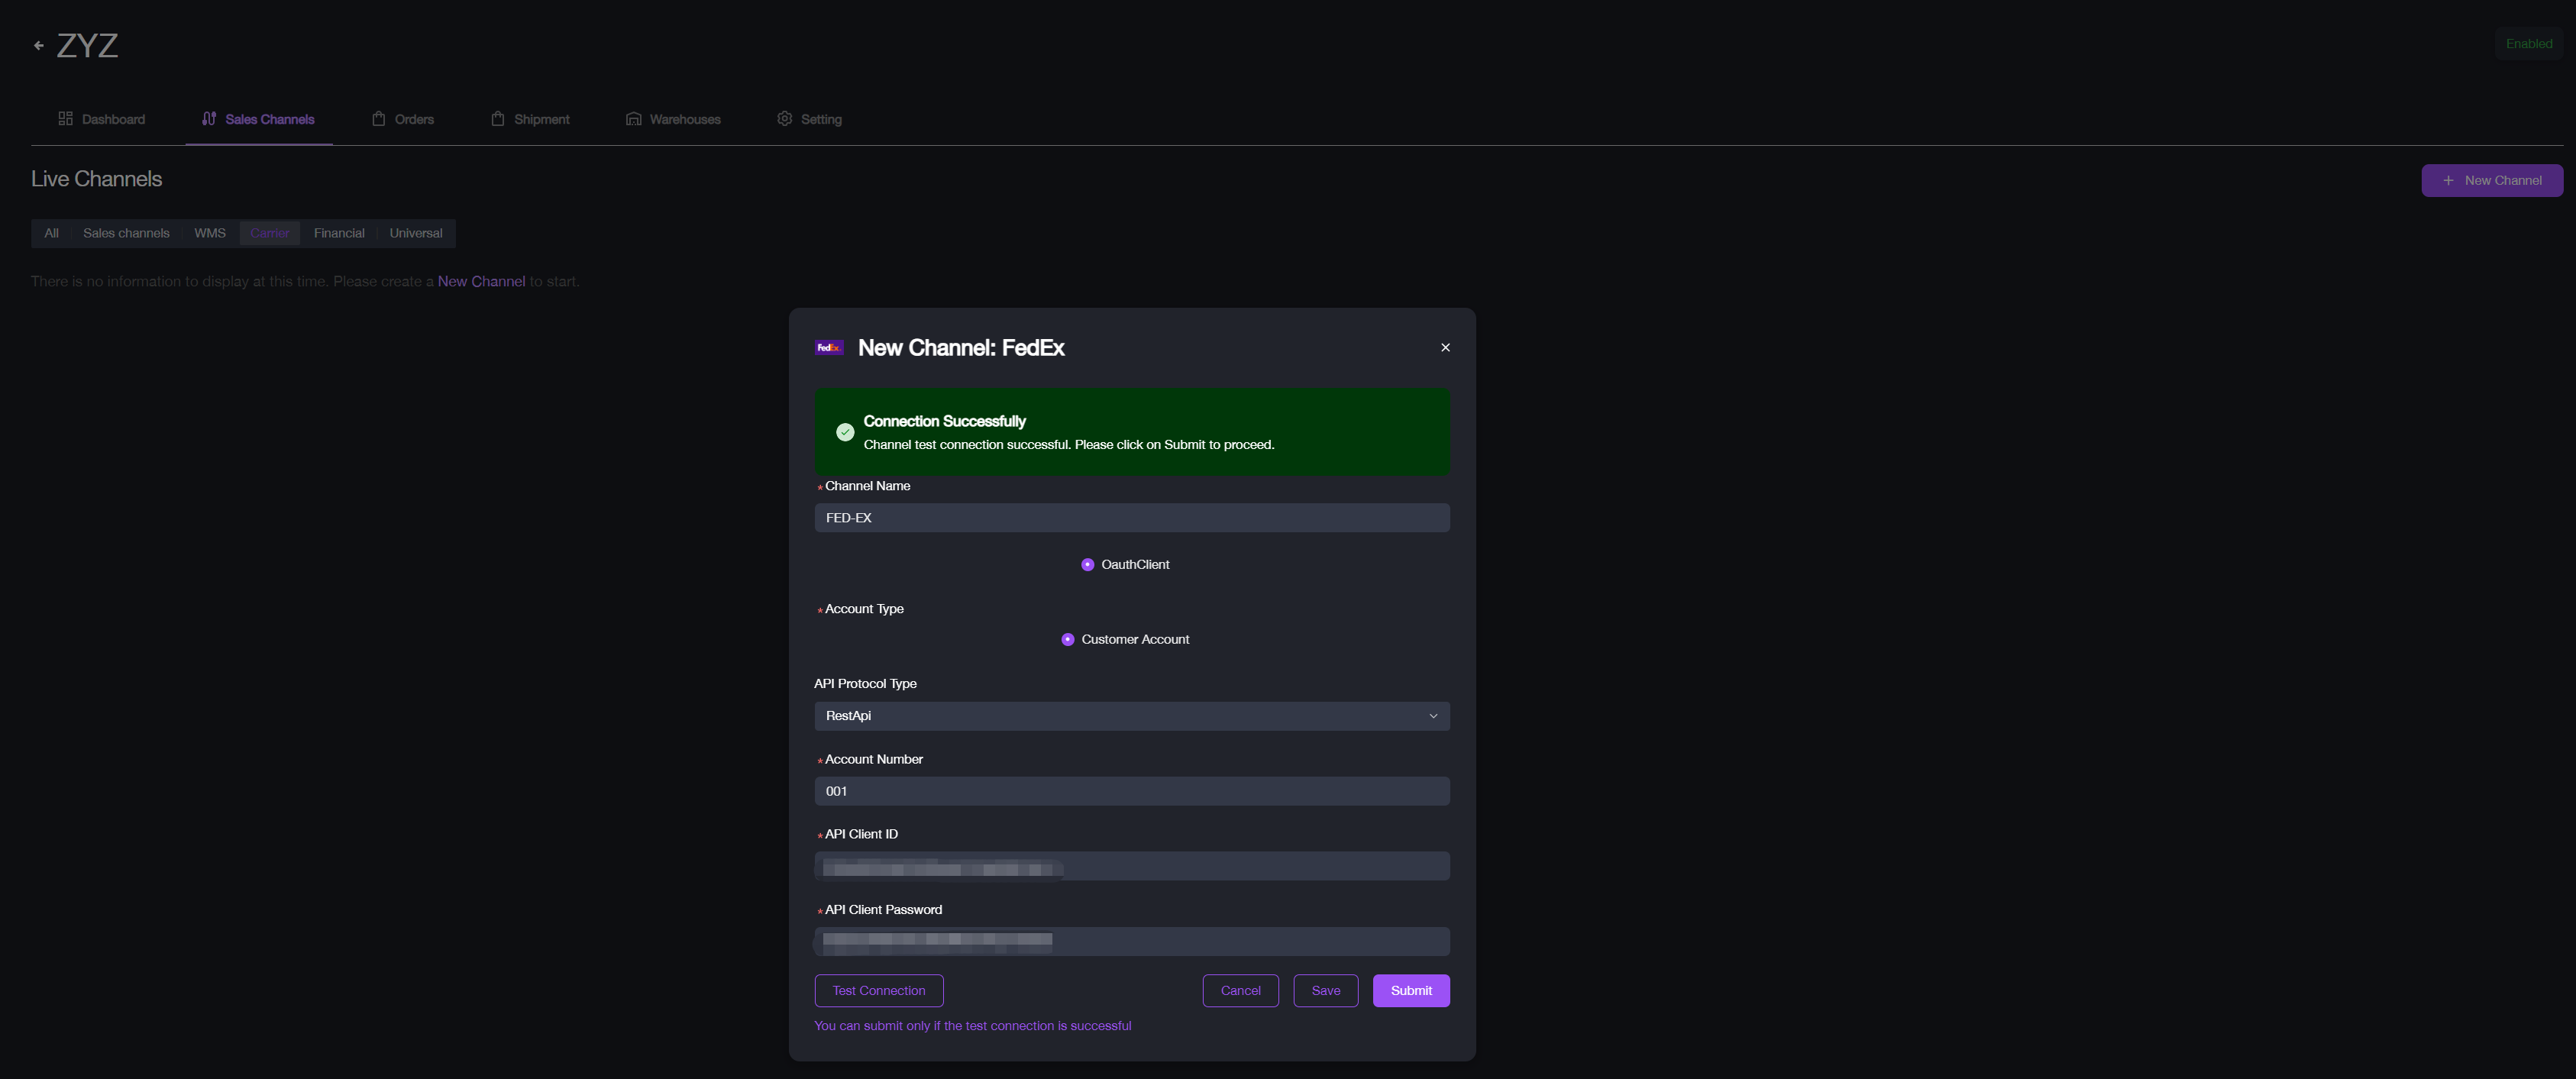Image resolution: width=2576 pixels, height=1079 pixels.
Task: Click the back arrow beside ZYZ
Action: click(x=39, y=46)
